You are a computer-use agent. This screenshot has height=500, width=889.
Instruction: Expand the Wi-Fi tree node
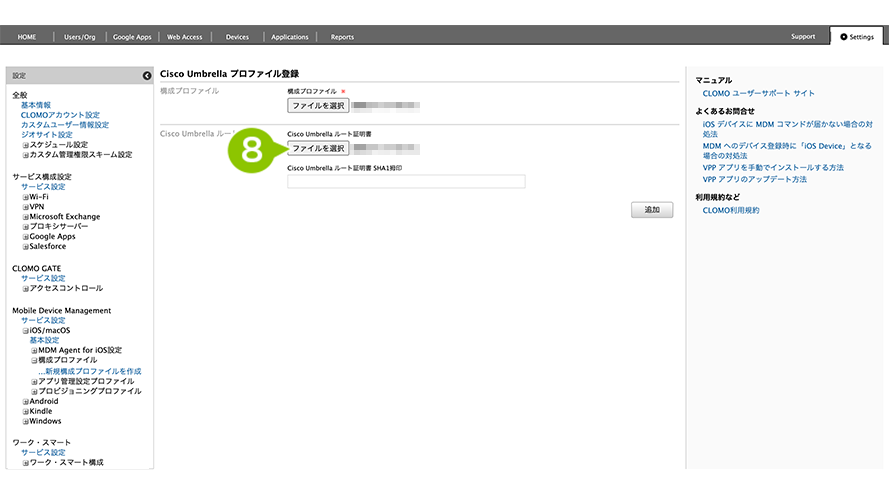26,197
